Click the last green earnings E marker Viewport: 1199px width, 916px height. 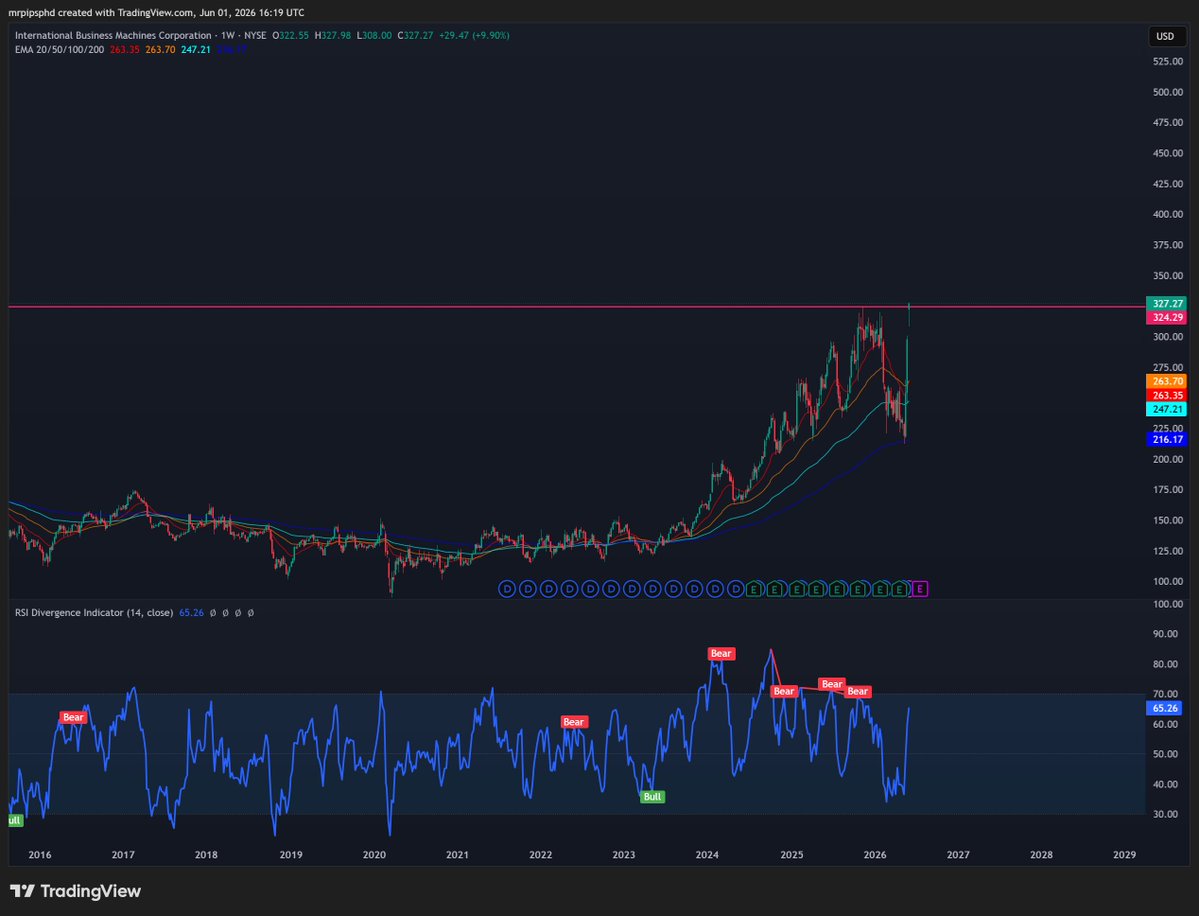(901, 589)
